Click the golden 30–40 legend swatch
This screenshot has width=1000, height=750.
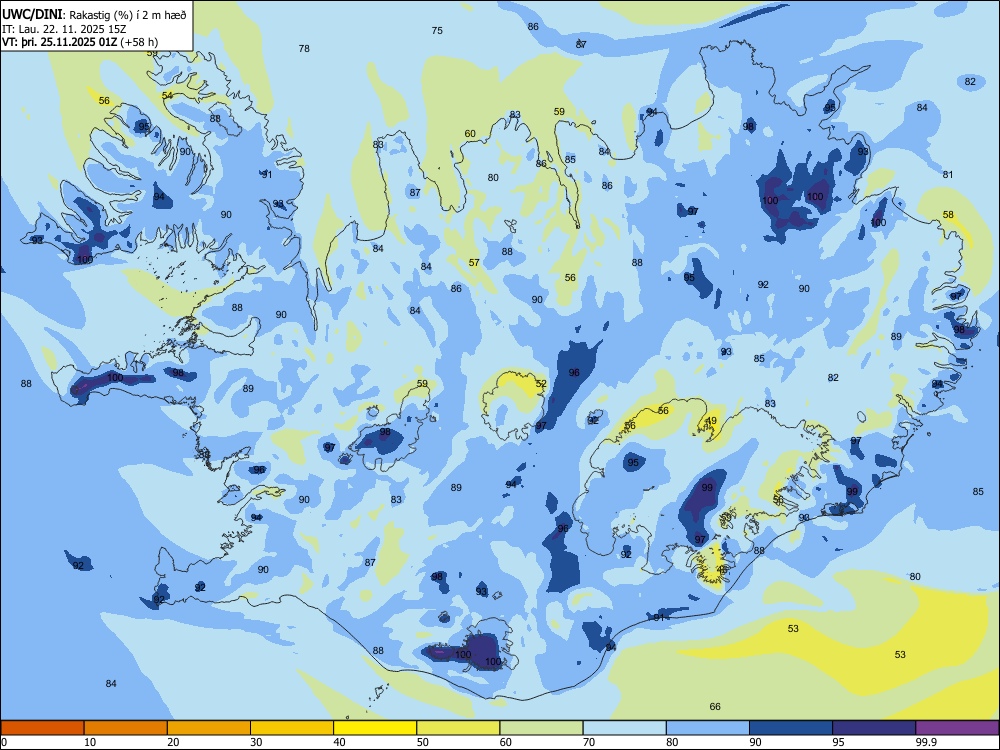pyautogui.click(x=292, y=728)
